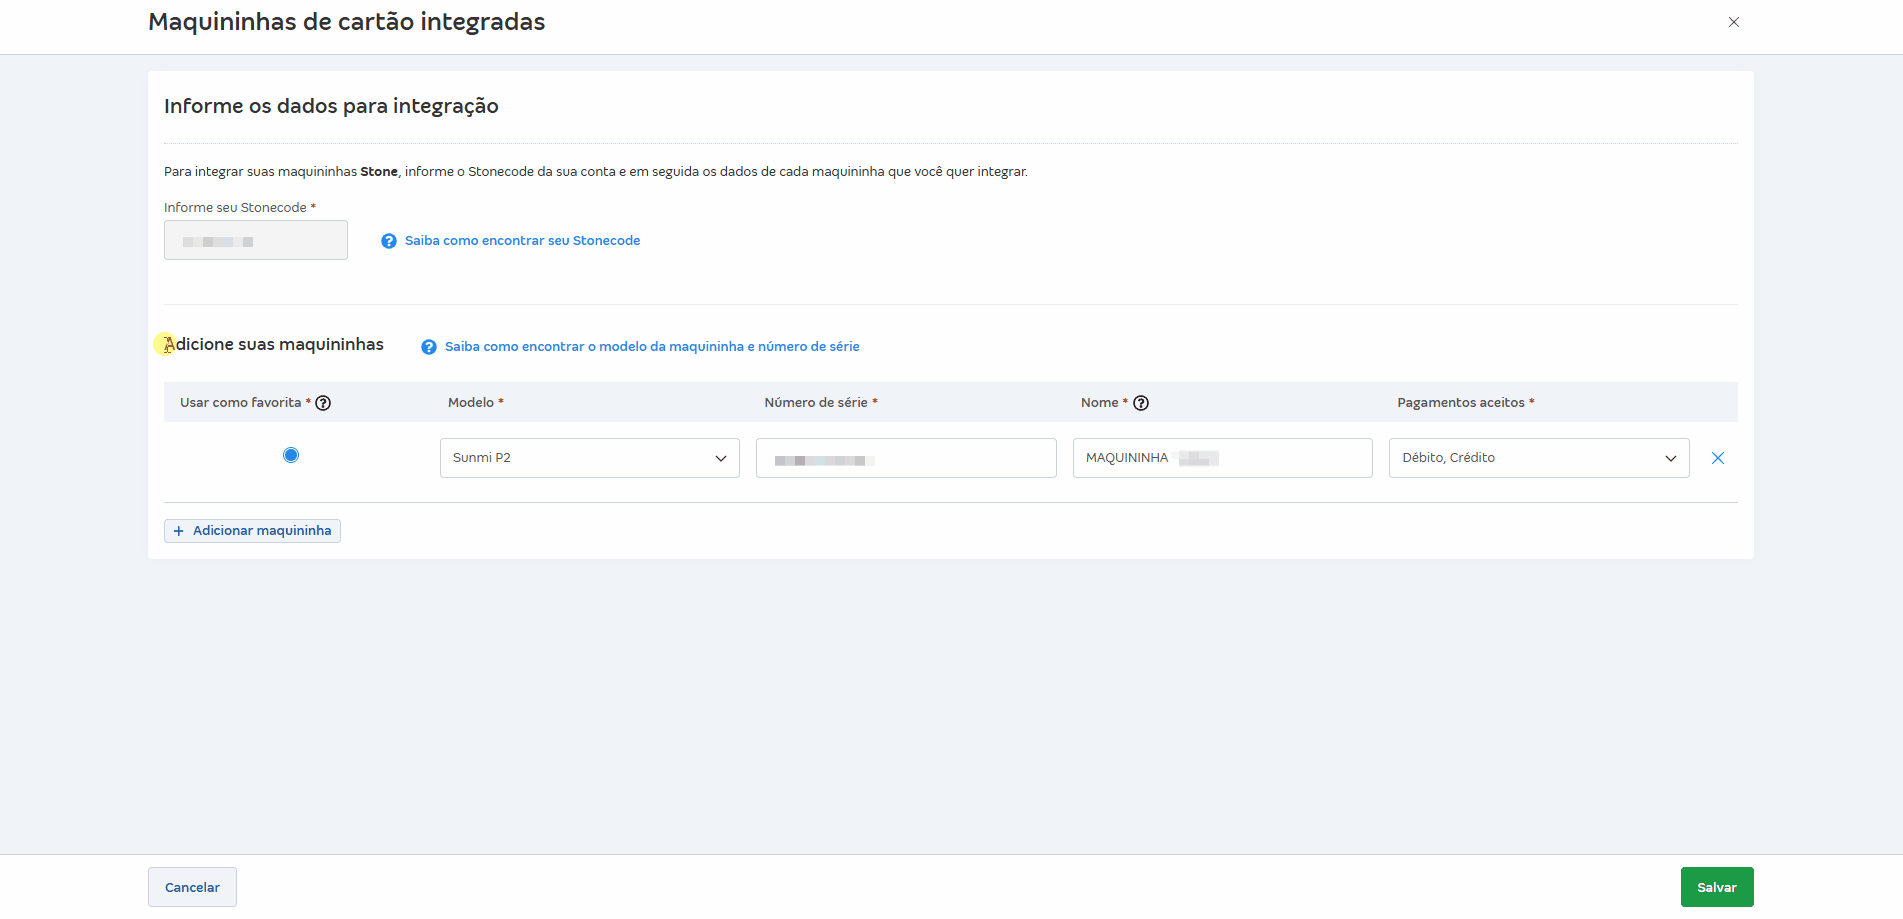Click question icon beside model and serial link
This screenshot has width=1903, height=919.
coord(429,347)
